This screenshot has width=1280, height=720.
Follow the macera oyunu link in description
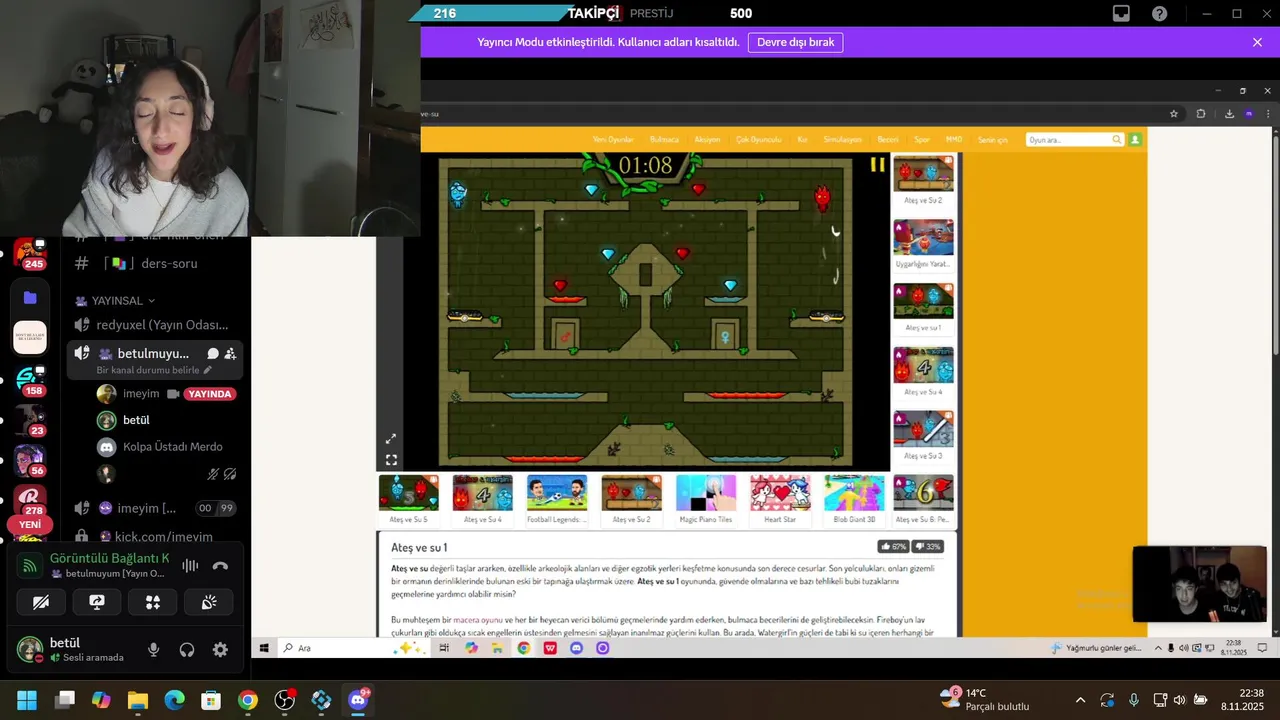pyautogui.click(x=478, y=620)
